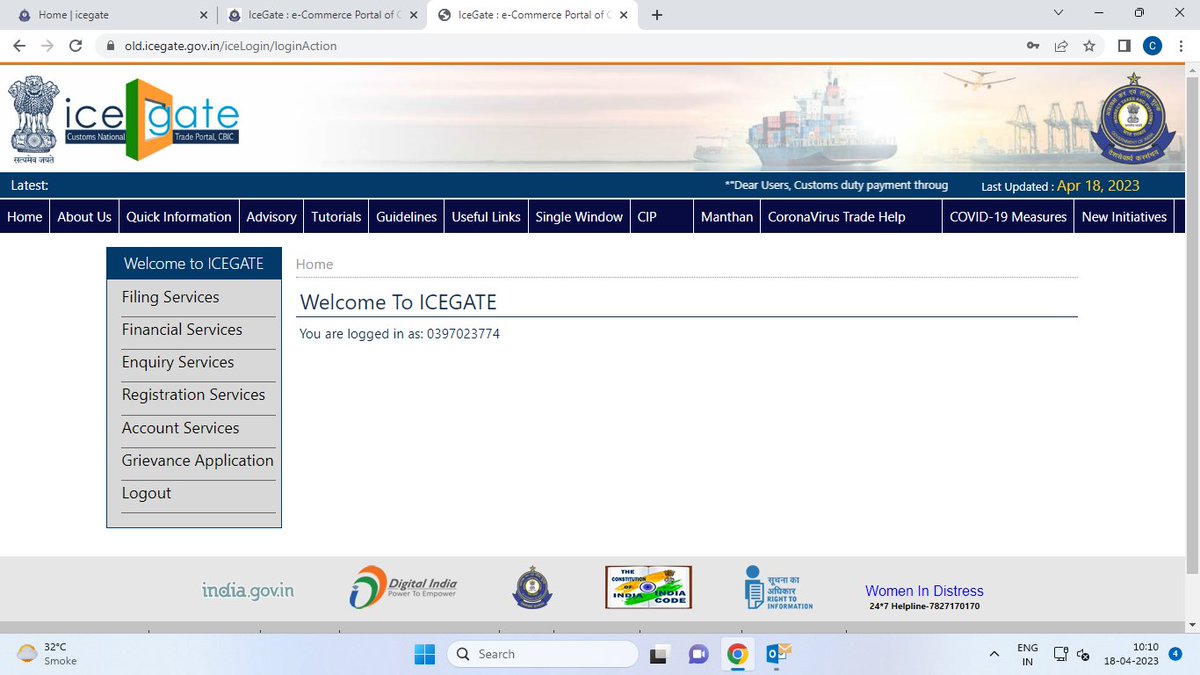Reload the page with the refresh icon

[x=75, y=46]
